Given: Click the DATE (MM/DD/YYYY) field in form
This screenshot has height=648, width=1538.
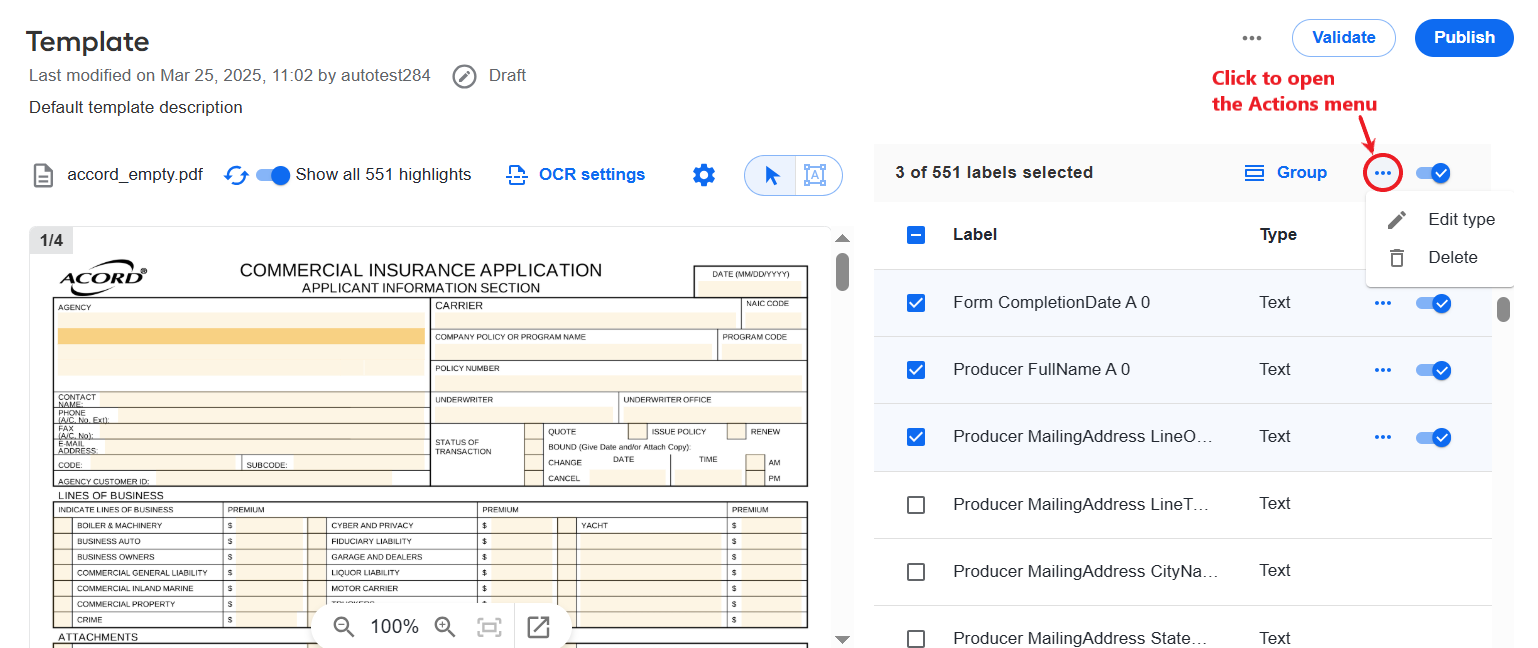Looking at the screenshot, I should point(750,288).
